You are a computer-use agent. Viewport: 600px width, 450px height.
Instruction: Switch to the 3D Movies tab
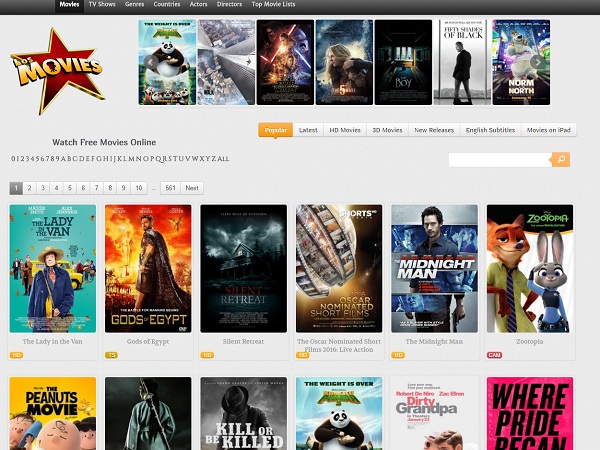point(387,130)
